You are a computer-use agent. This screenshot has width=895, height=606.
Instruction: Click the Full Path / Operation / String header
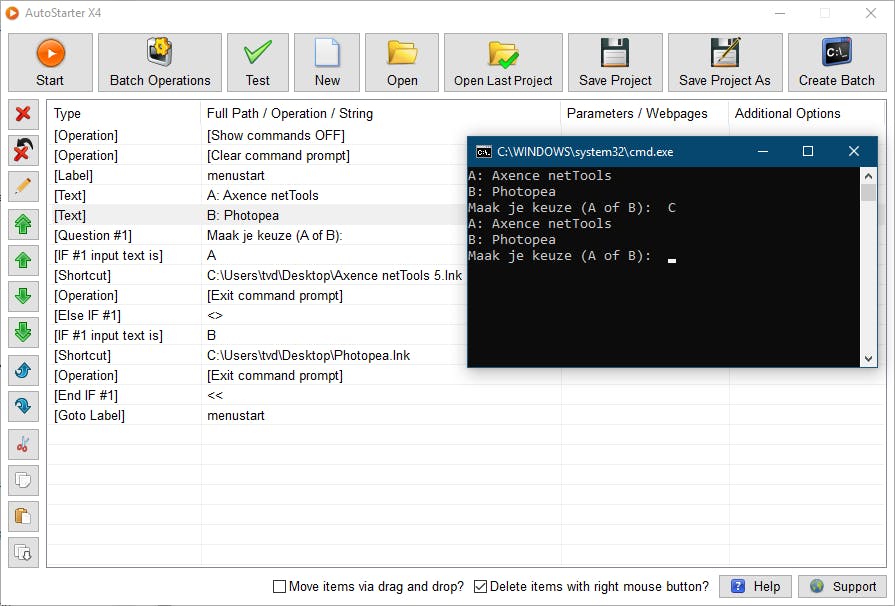click(381, 114)
